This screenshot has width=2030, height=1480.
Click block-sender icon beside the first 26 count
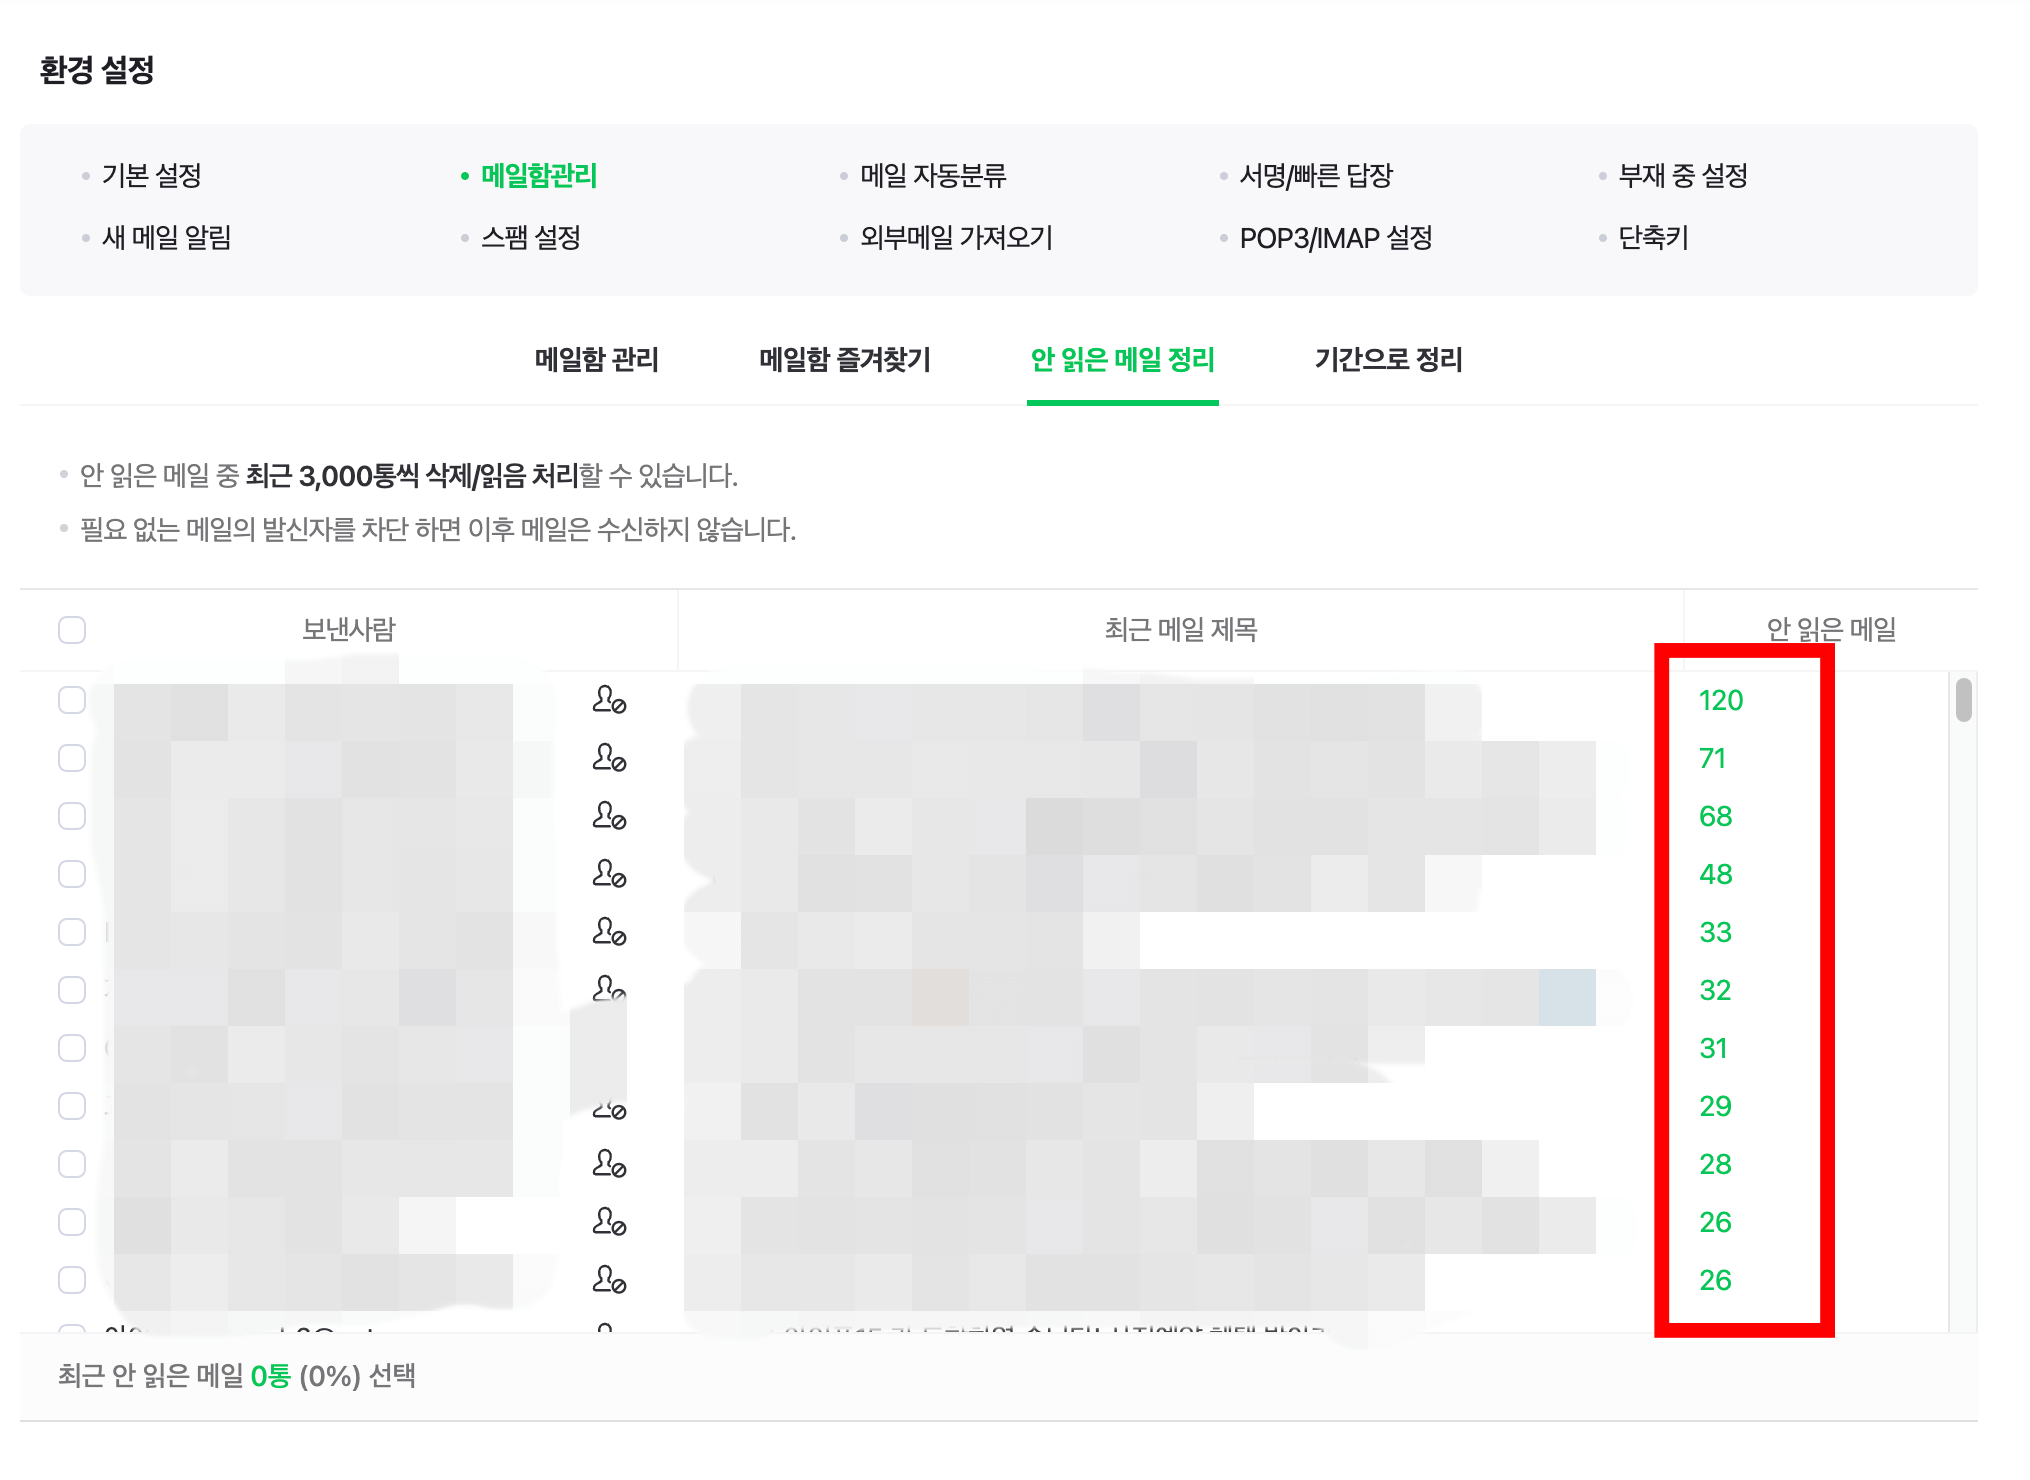point(609,1222)
